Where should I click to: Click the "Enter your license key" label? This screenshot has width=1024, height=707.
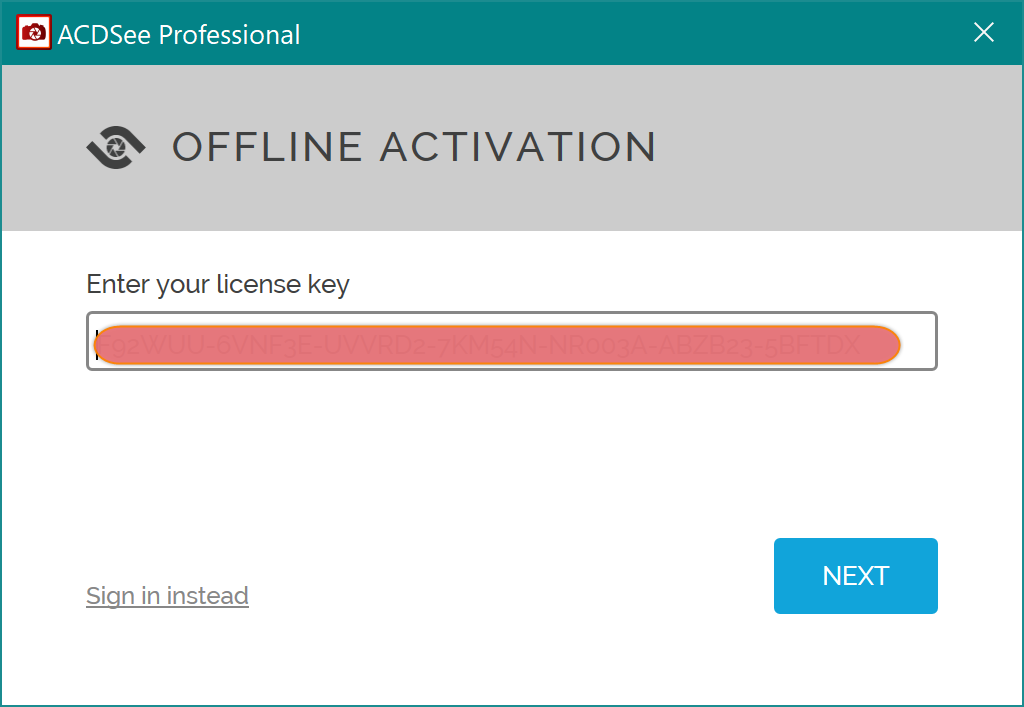tap(218, 284)
